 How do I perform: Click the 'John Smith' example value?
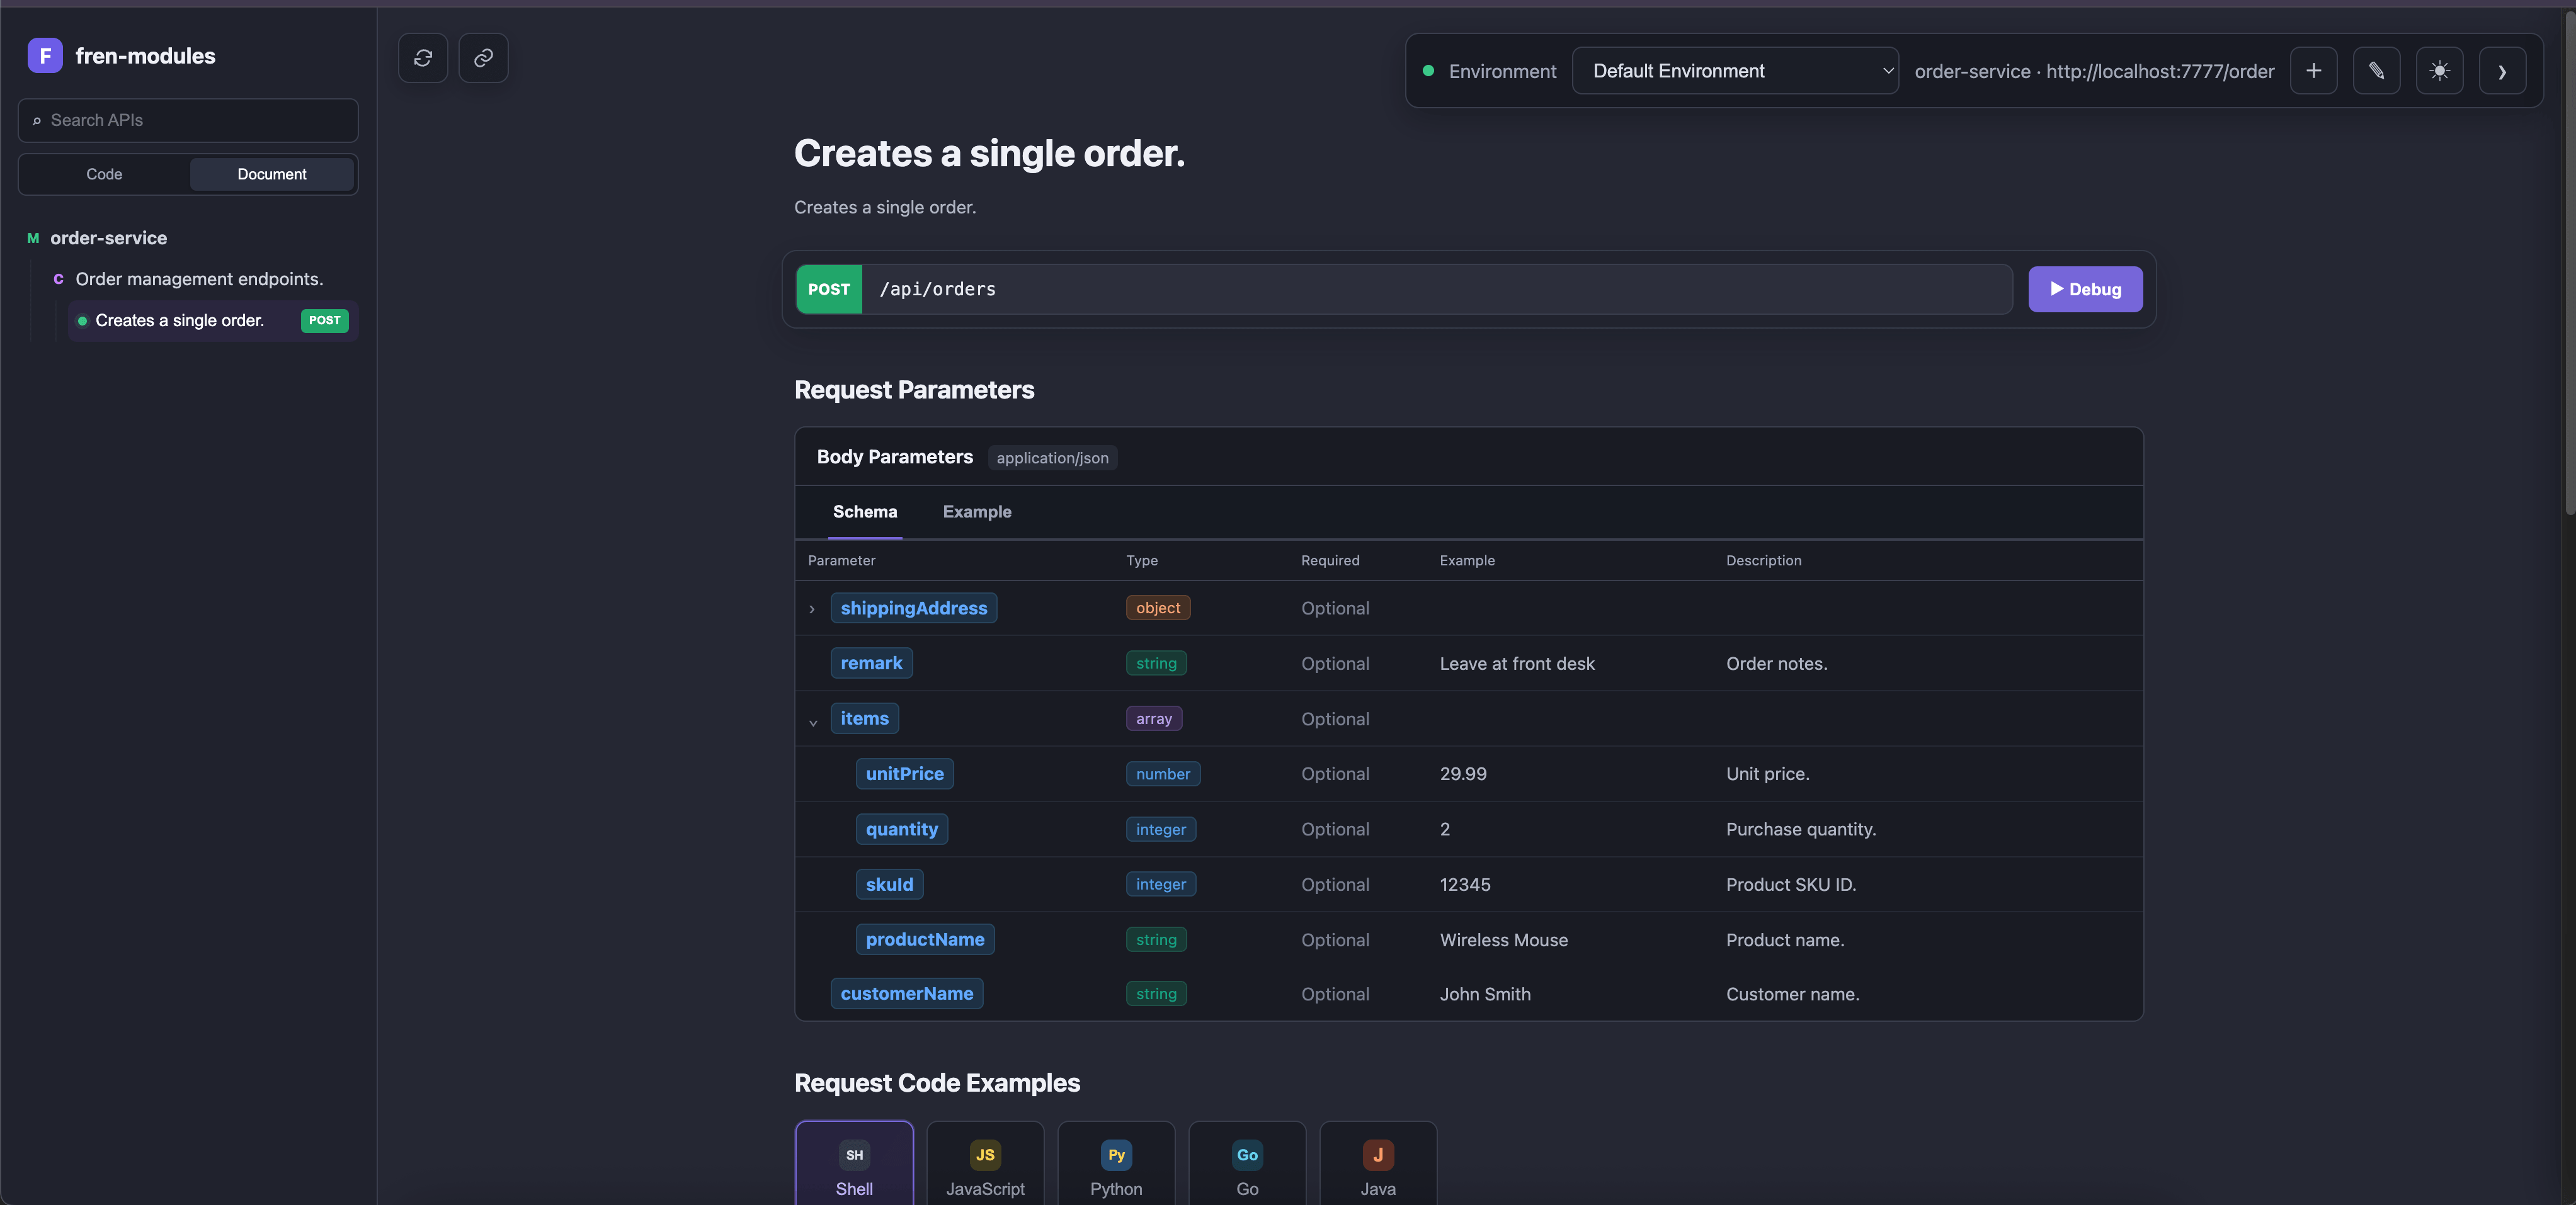[1485, 994]
